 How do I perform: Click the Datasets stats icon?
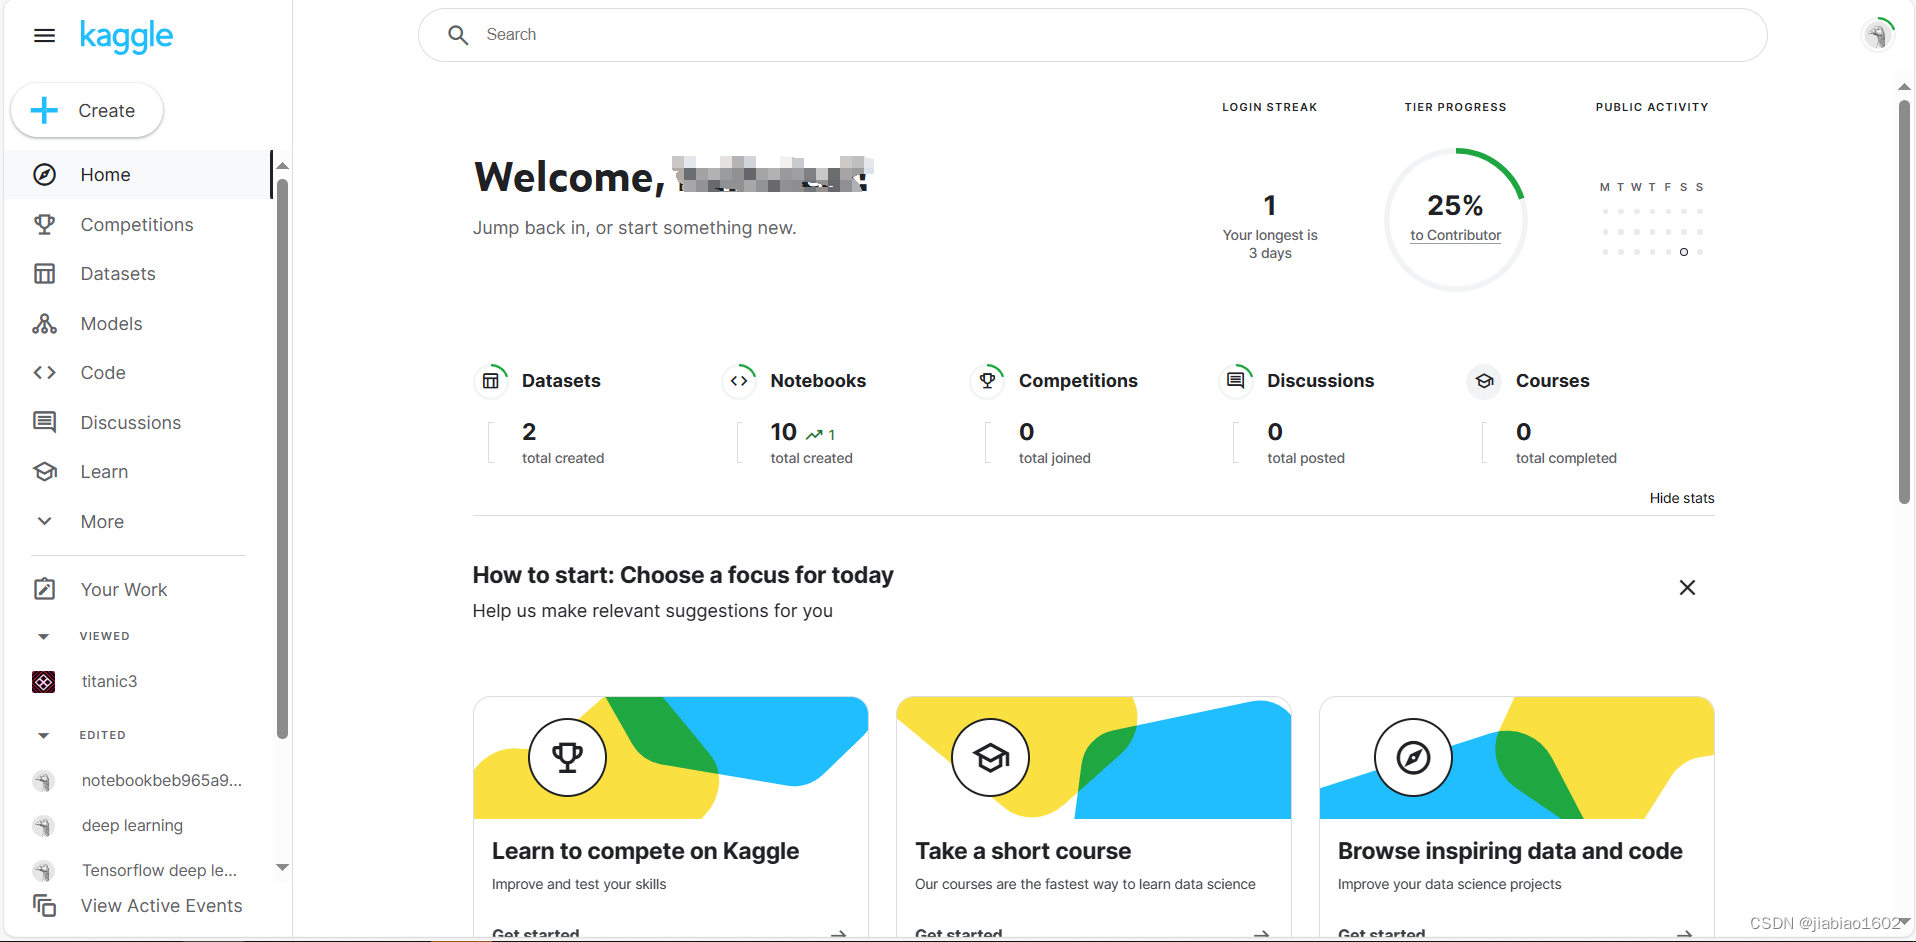(491, 381)
